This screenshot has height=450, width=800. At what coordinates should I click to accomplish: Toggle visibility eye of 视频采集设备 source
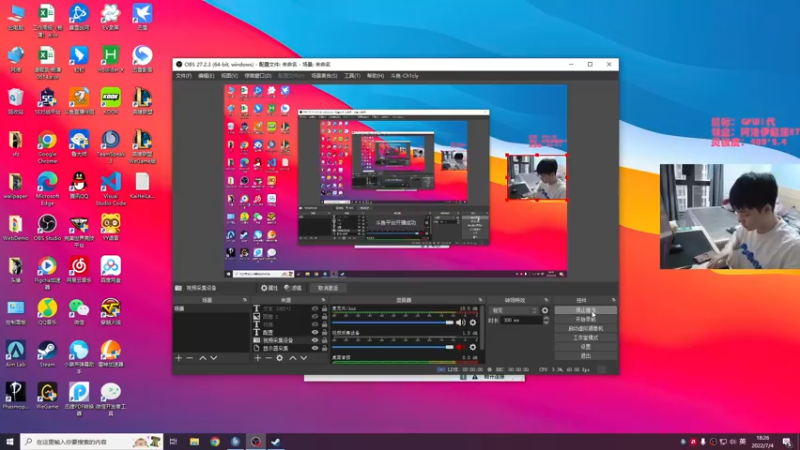click(315, 340)
